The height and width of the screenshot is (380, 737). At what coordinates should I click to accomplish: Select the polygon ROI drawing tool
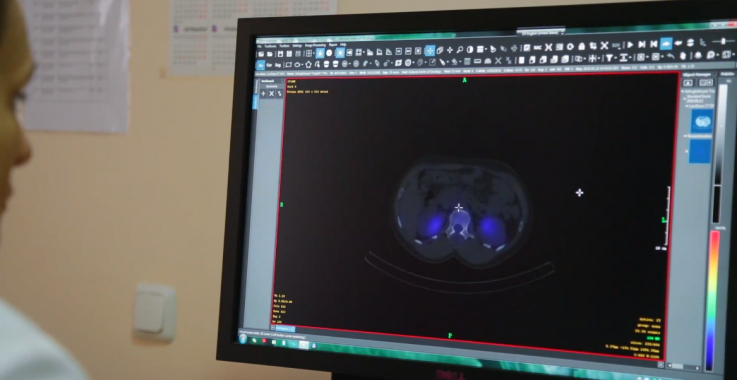point(309,64)
